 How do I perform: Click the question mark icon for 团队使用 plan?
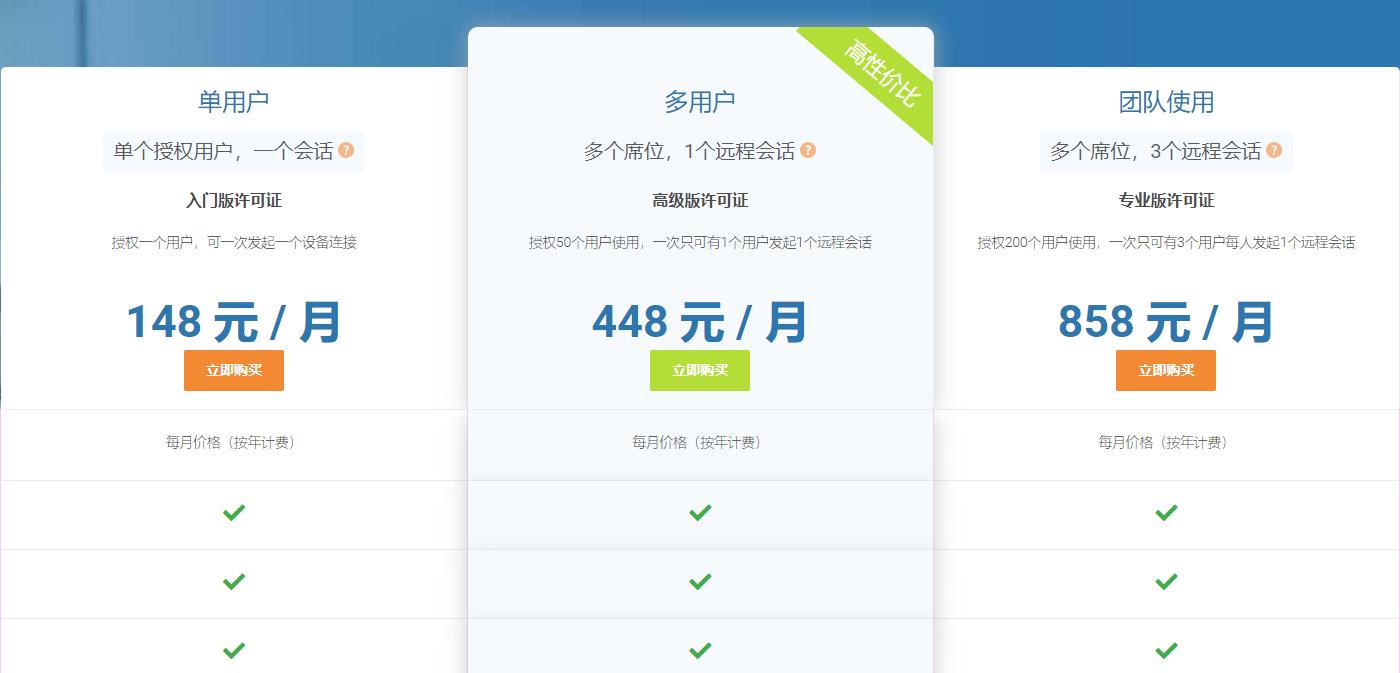(1273, 151)
